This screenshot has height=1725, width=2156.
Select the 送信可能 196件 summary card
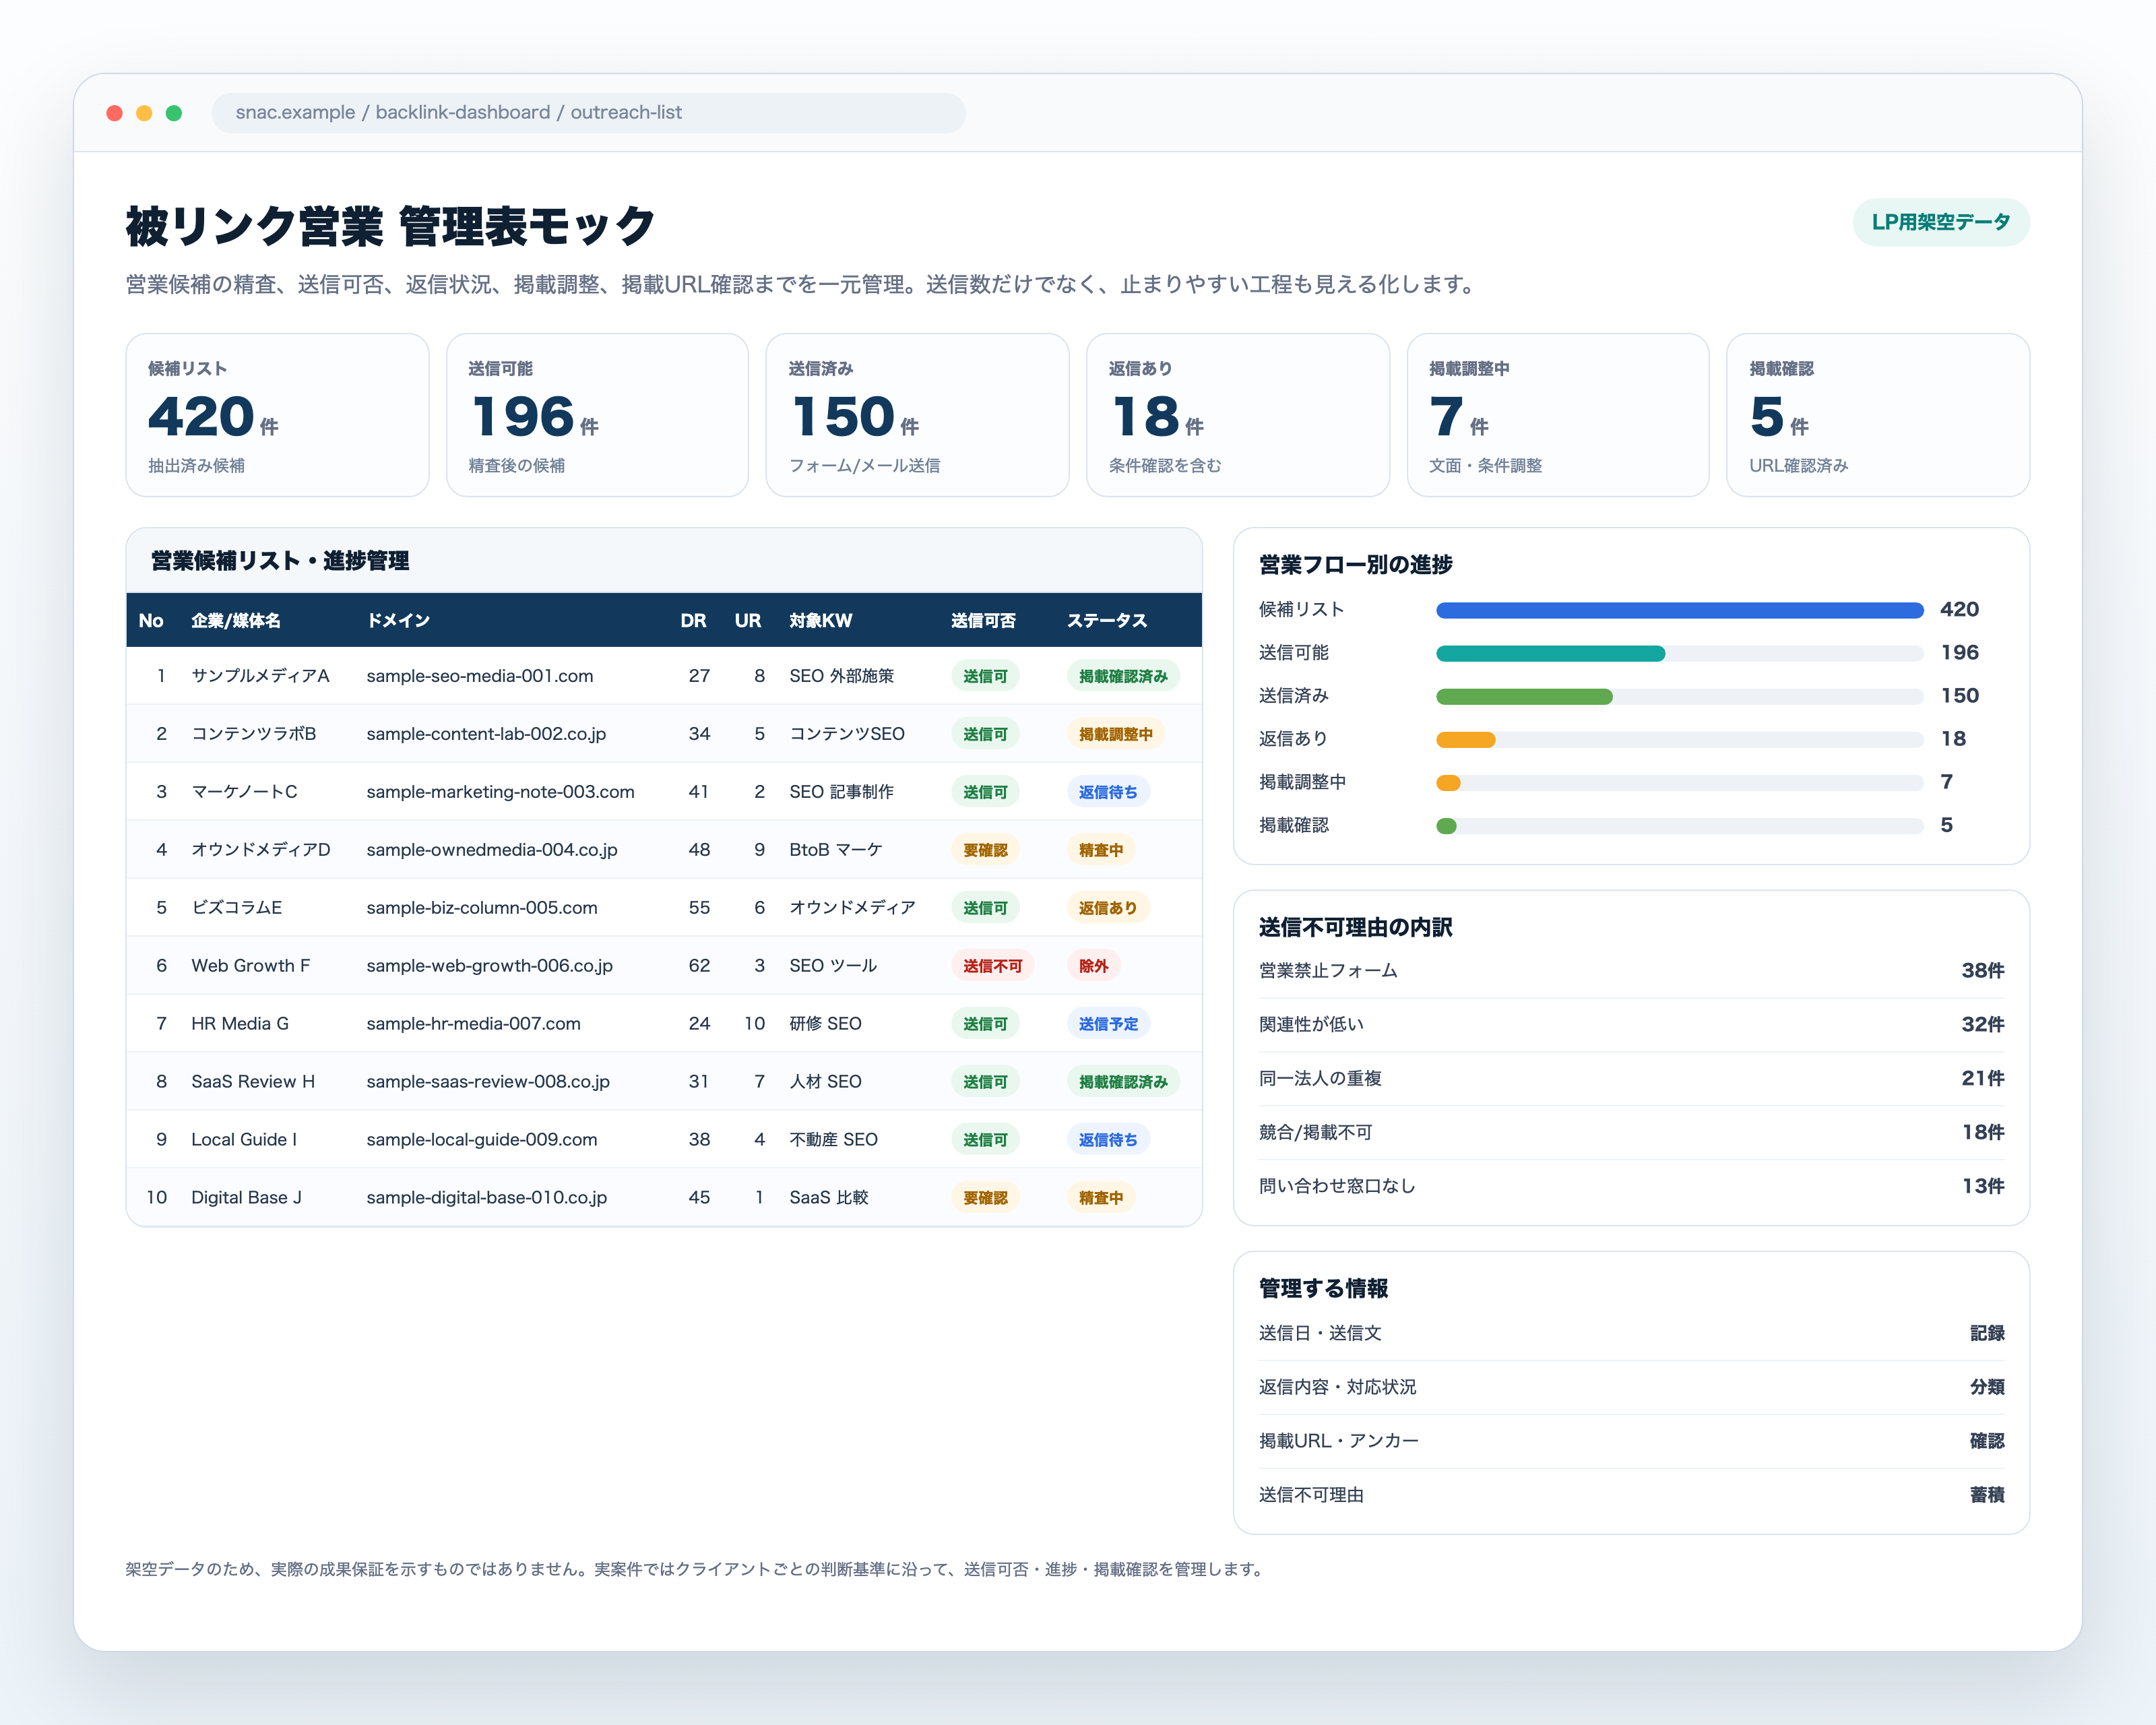point(597,415)
